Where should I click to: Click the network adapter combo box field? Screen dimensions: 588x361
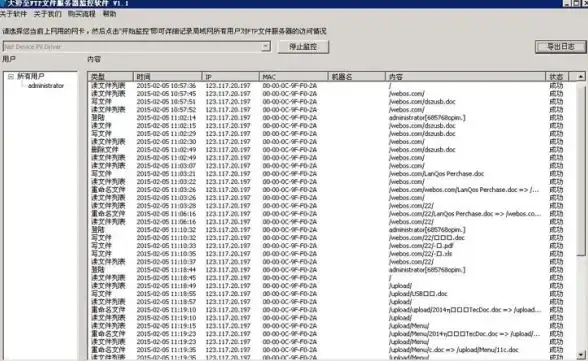(x=136, y=46)
